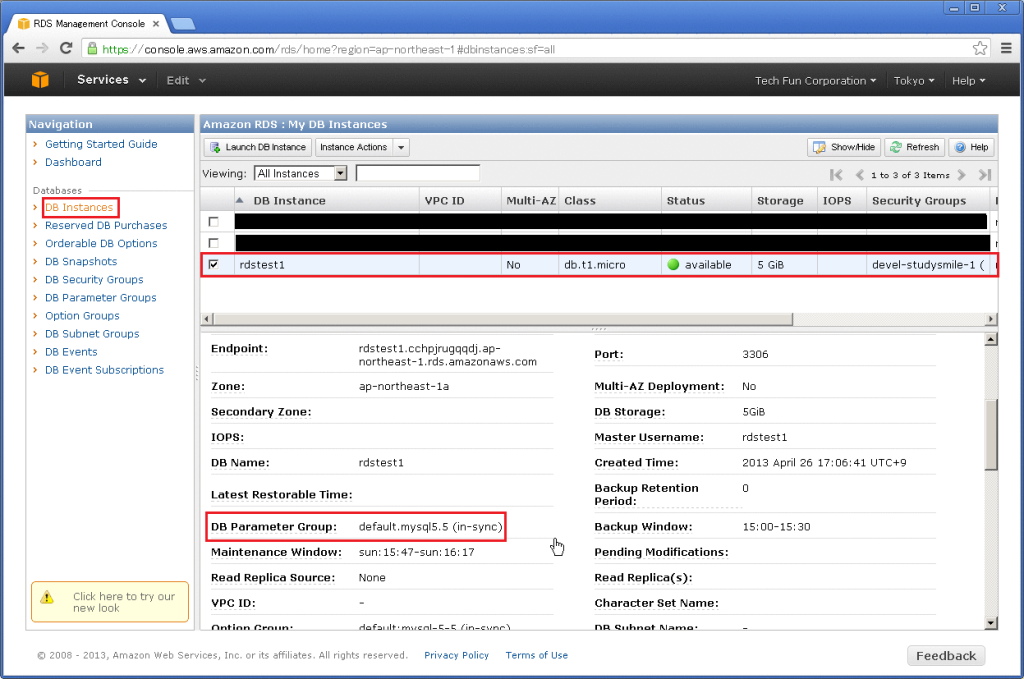The height and width of the screenshot is (679, 1024).
Task: Go to Dashboard in navigation
Action: tap(73, 162)
